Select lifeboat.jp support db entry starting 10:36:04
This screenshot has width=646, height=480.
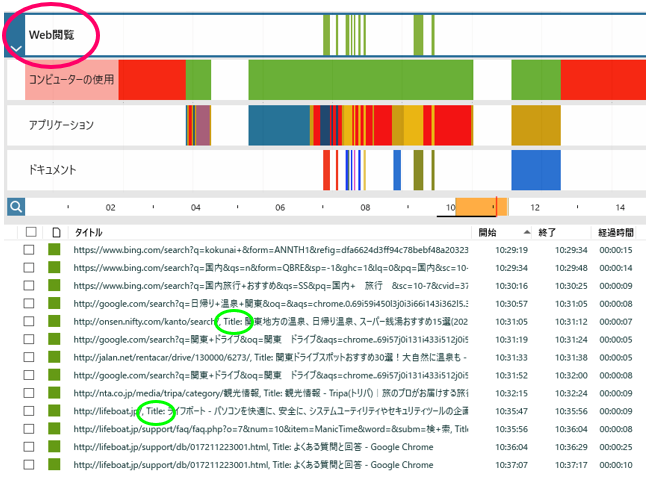point(253,447)
